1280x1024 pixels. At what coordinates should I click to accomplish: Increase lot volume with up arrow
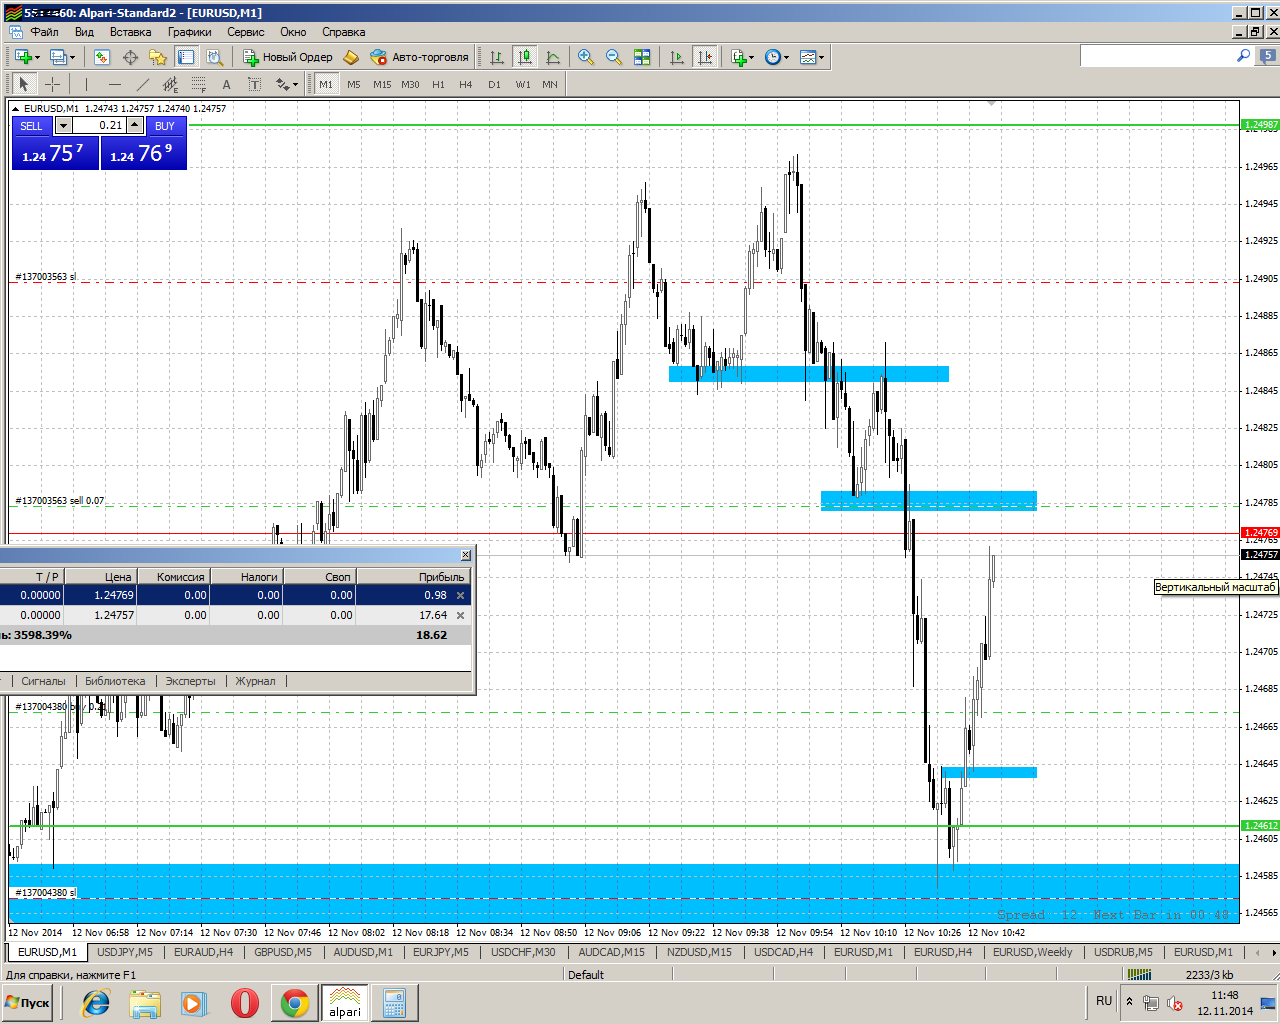tap(135, 126)
